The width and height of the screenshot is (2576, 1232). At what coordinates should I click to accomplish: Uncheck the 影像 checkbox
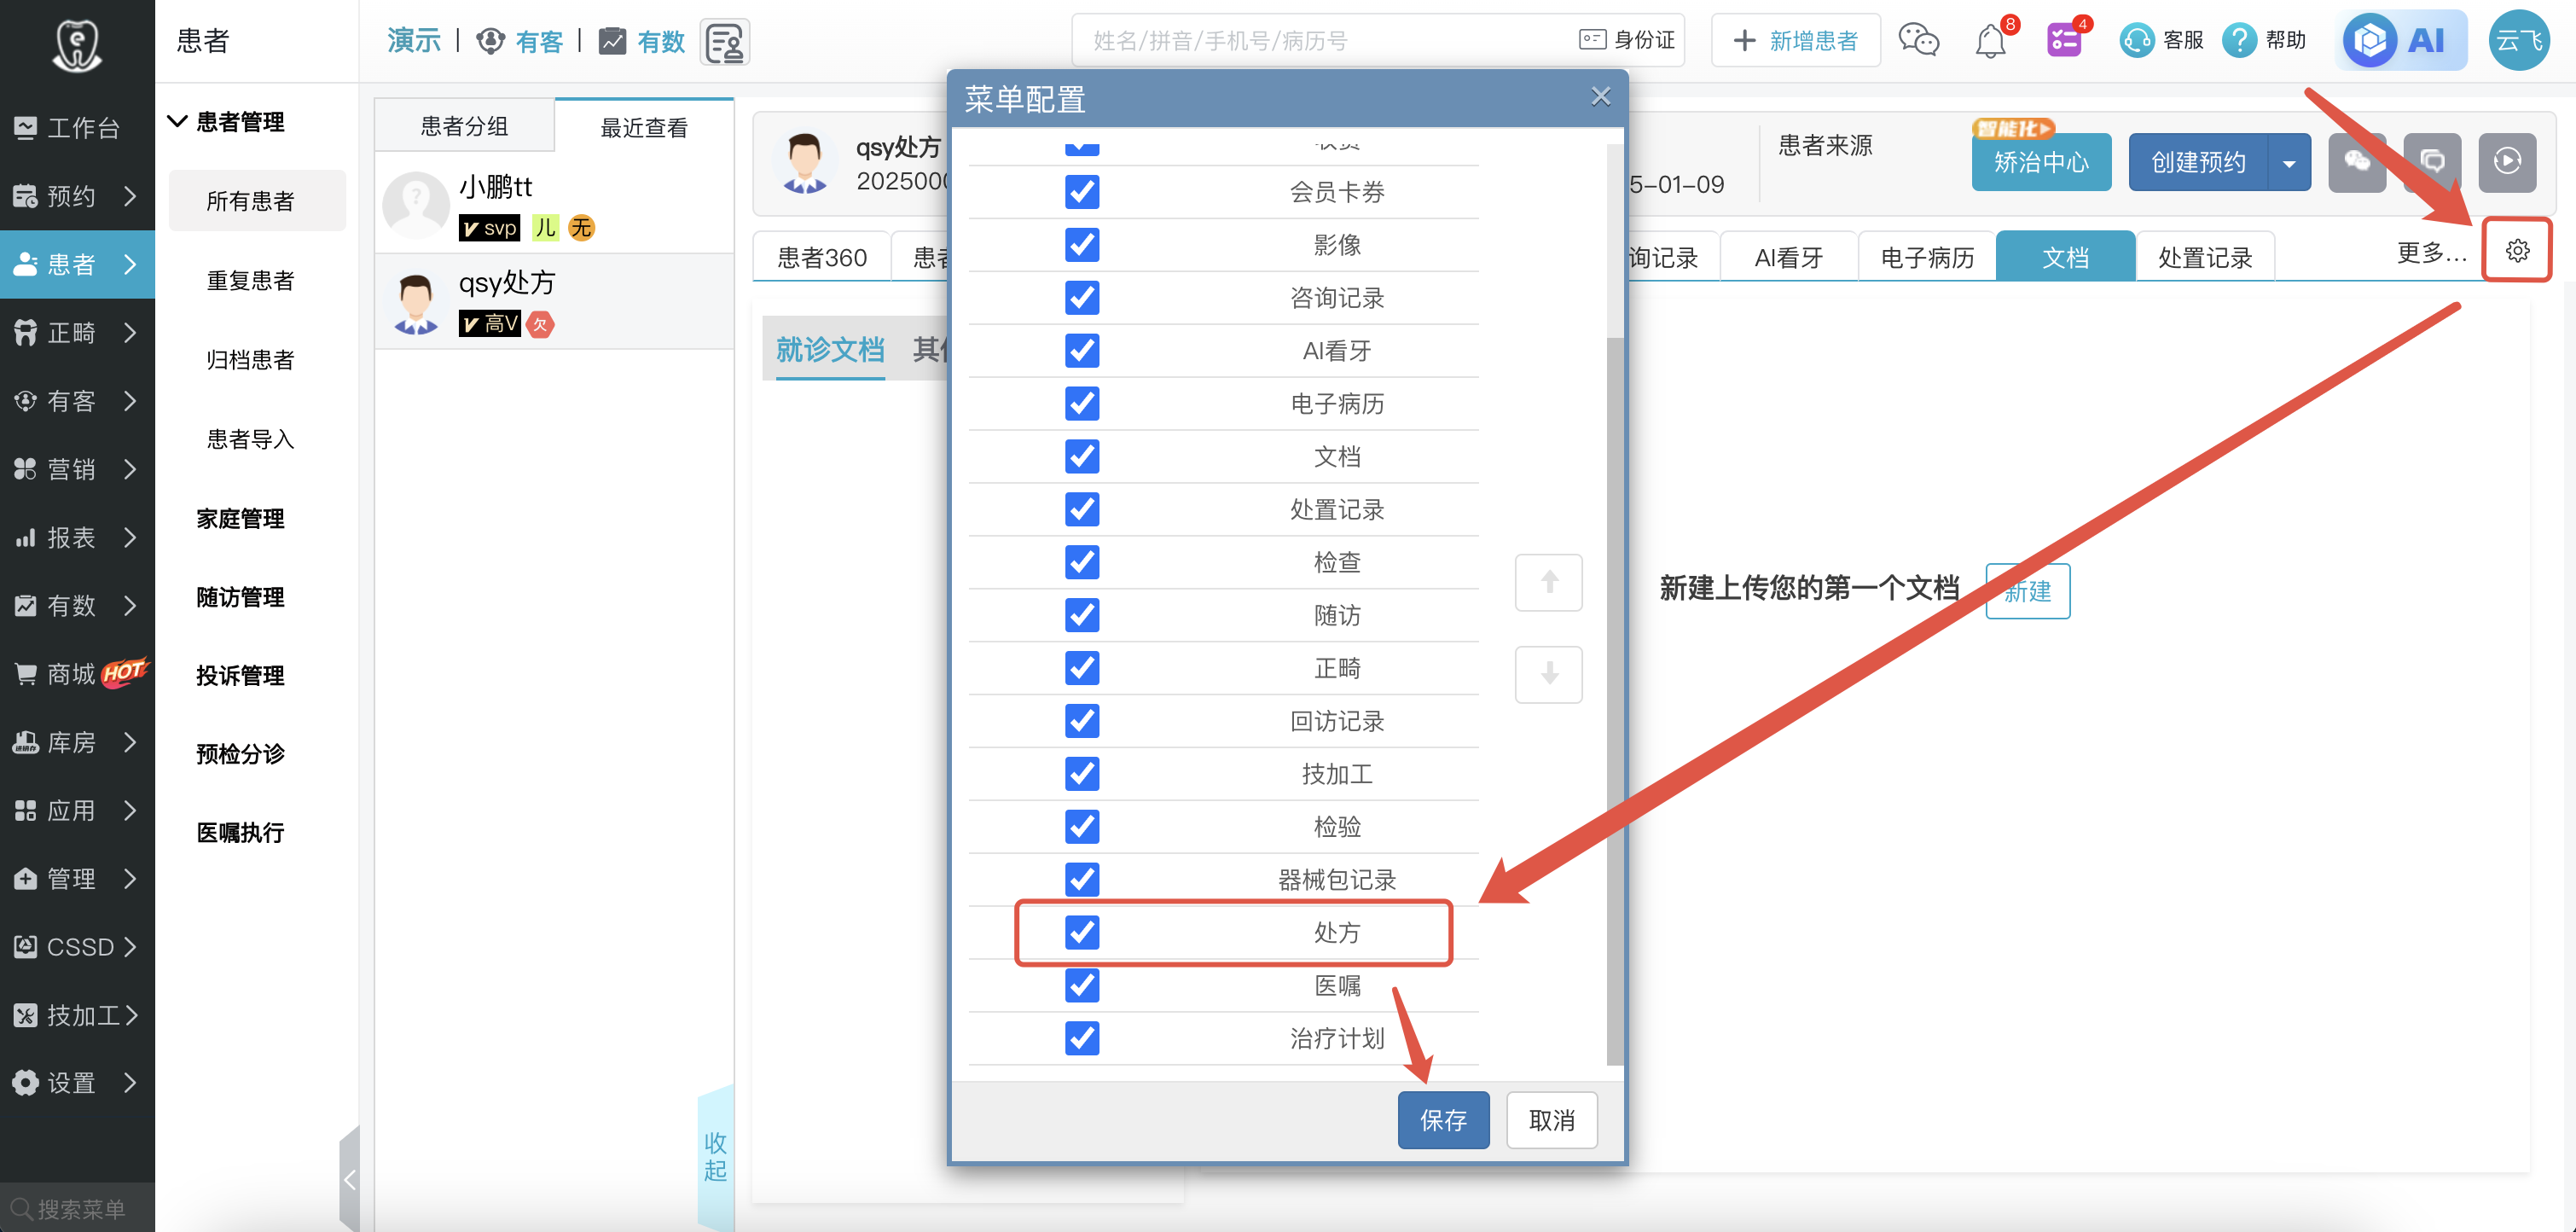pos(1082,245)
